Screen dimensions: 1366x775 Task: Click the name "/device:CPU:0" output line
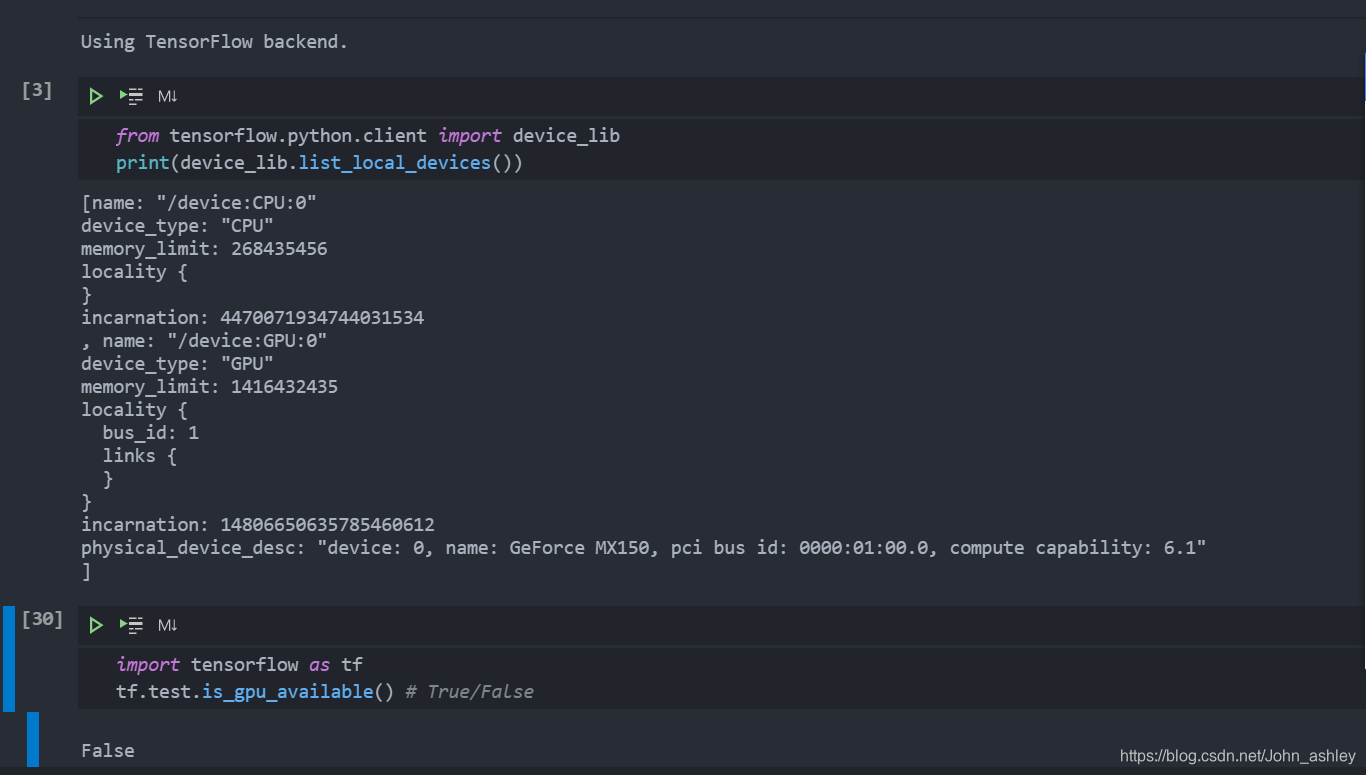click(x=199, y=202)
